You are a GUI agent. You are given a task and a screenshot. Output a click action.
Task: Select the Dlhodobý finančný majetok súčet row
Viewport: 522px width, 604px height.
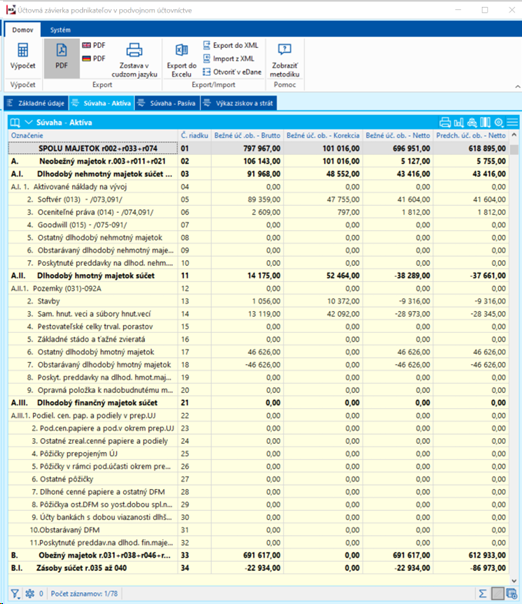(x=258, y=403)
